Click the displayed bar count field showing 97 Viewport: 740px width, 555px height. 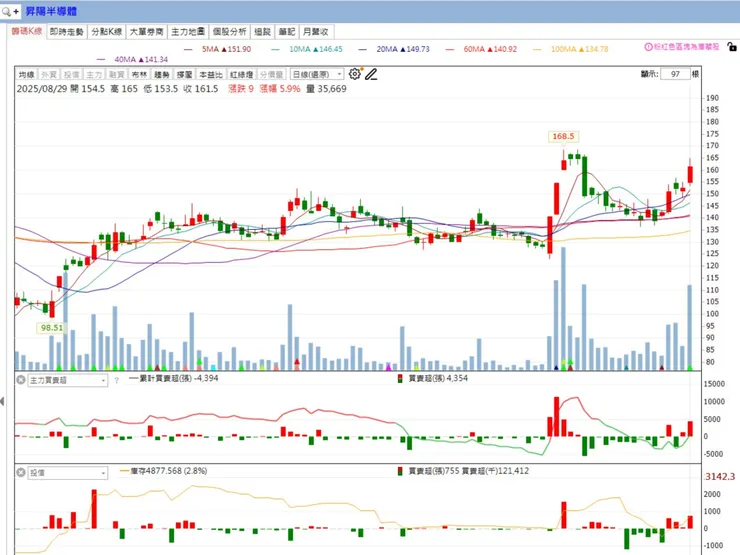tap(675, 74)
